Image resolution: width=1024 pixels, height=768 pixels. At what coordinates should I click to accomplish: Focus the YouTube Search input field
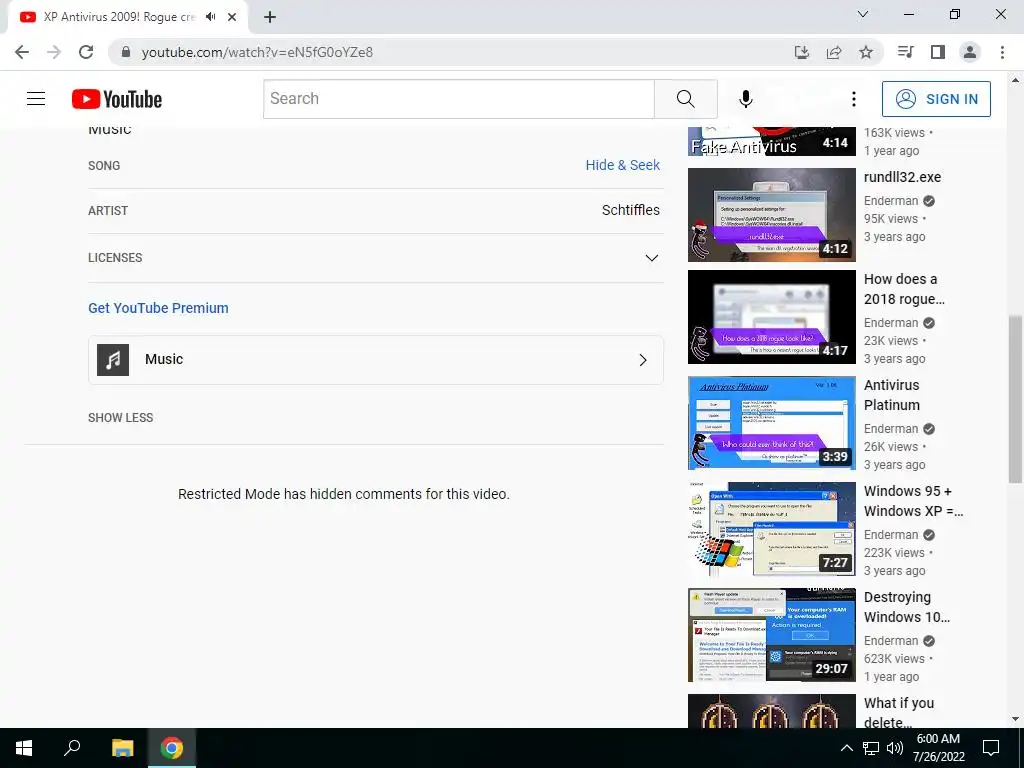click(459, 99)
